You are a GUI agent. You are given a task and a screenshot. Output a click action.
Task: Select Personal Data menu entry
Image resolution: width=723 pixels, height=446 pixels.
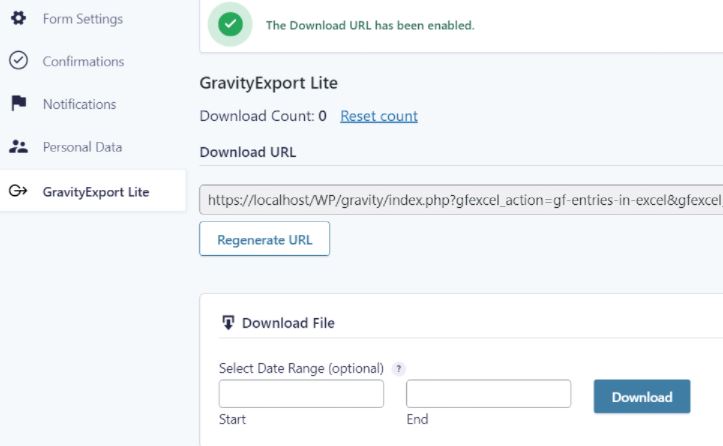pyautogui.click(x=82, y=147)
